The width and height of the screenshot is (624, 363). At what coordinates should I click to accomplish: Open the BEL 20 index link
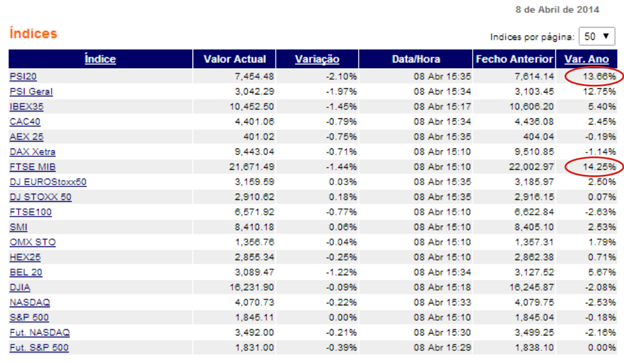(x=26, y=273)
